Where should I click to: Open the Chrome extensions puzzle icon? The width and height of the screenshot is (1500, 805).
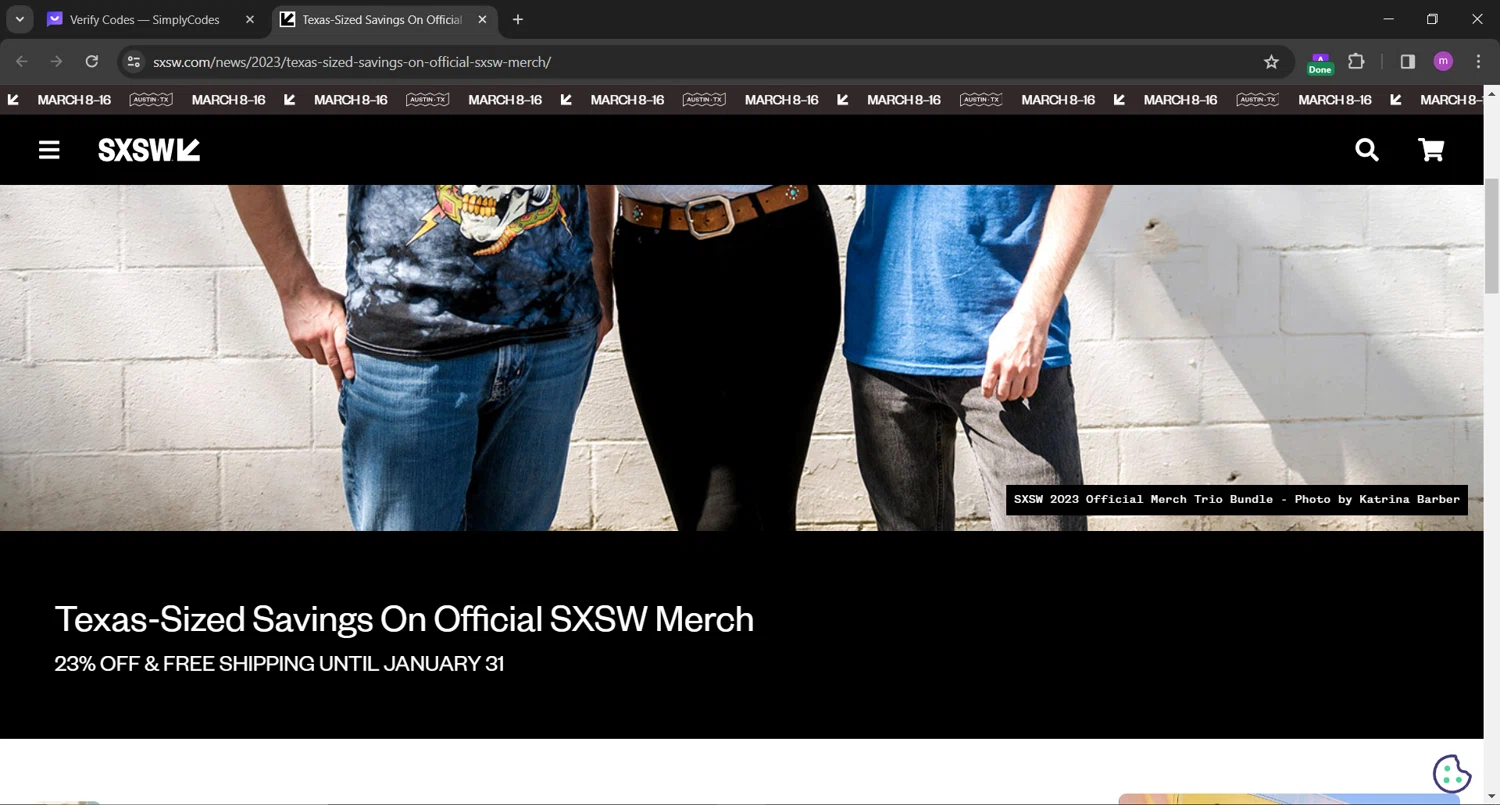1356,62
